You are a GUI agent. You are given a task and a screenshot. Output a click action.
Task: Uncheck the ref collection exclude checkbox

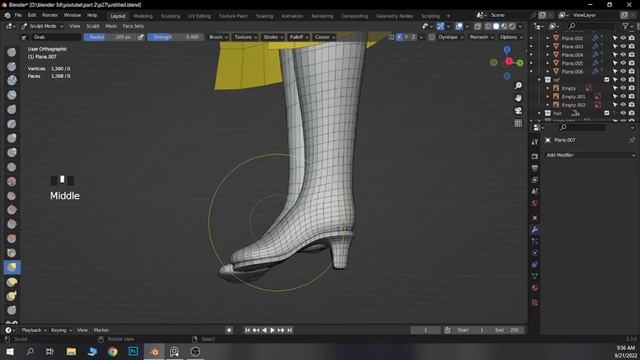tap(607, 80)
